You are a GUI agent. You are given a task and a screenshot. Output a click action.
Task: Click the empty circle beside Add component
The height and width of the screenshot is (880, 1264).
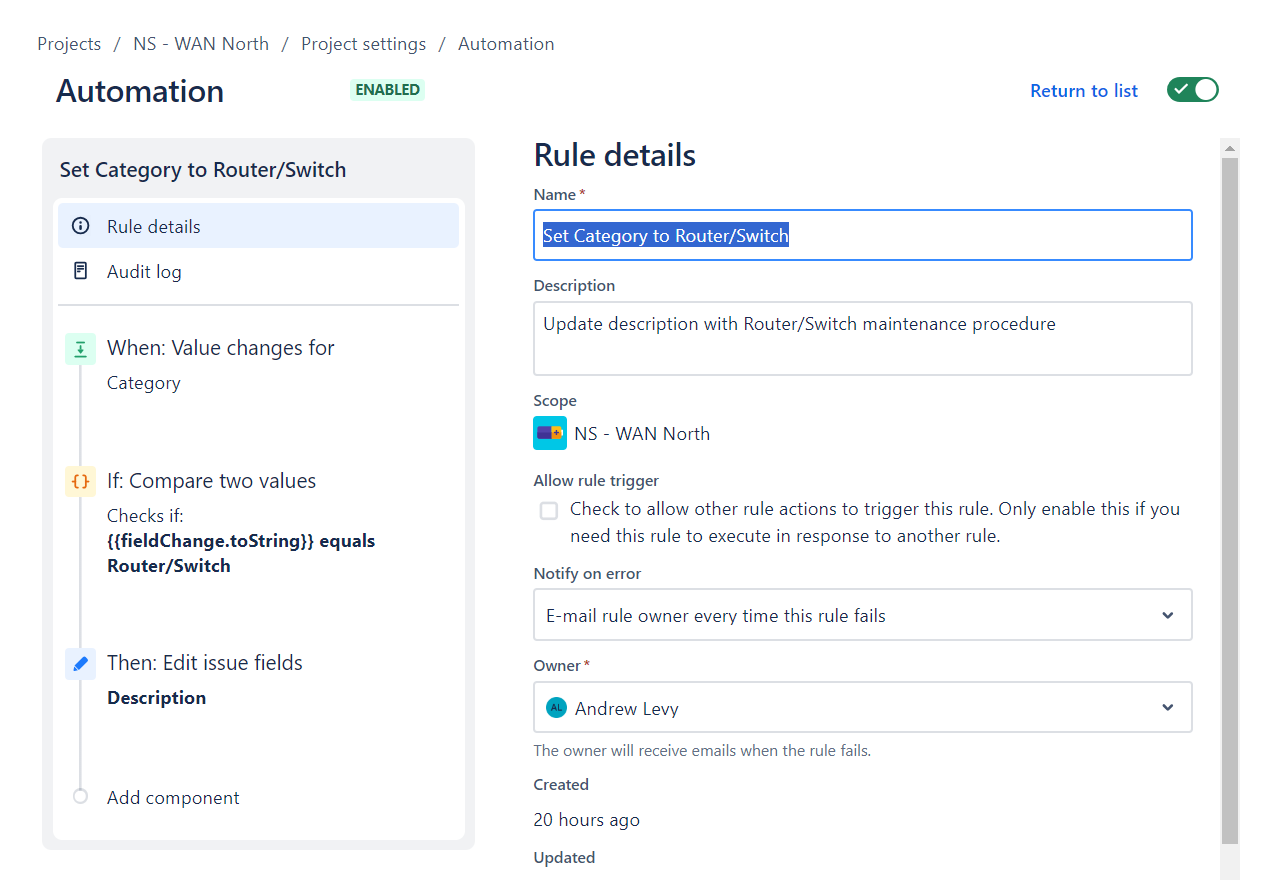pos(80,797)
